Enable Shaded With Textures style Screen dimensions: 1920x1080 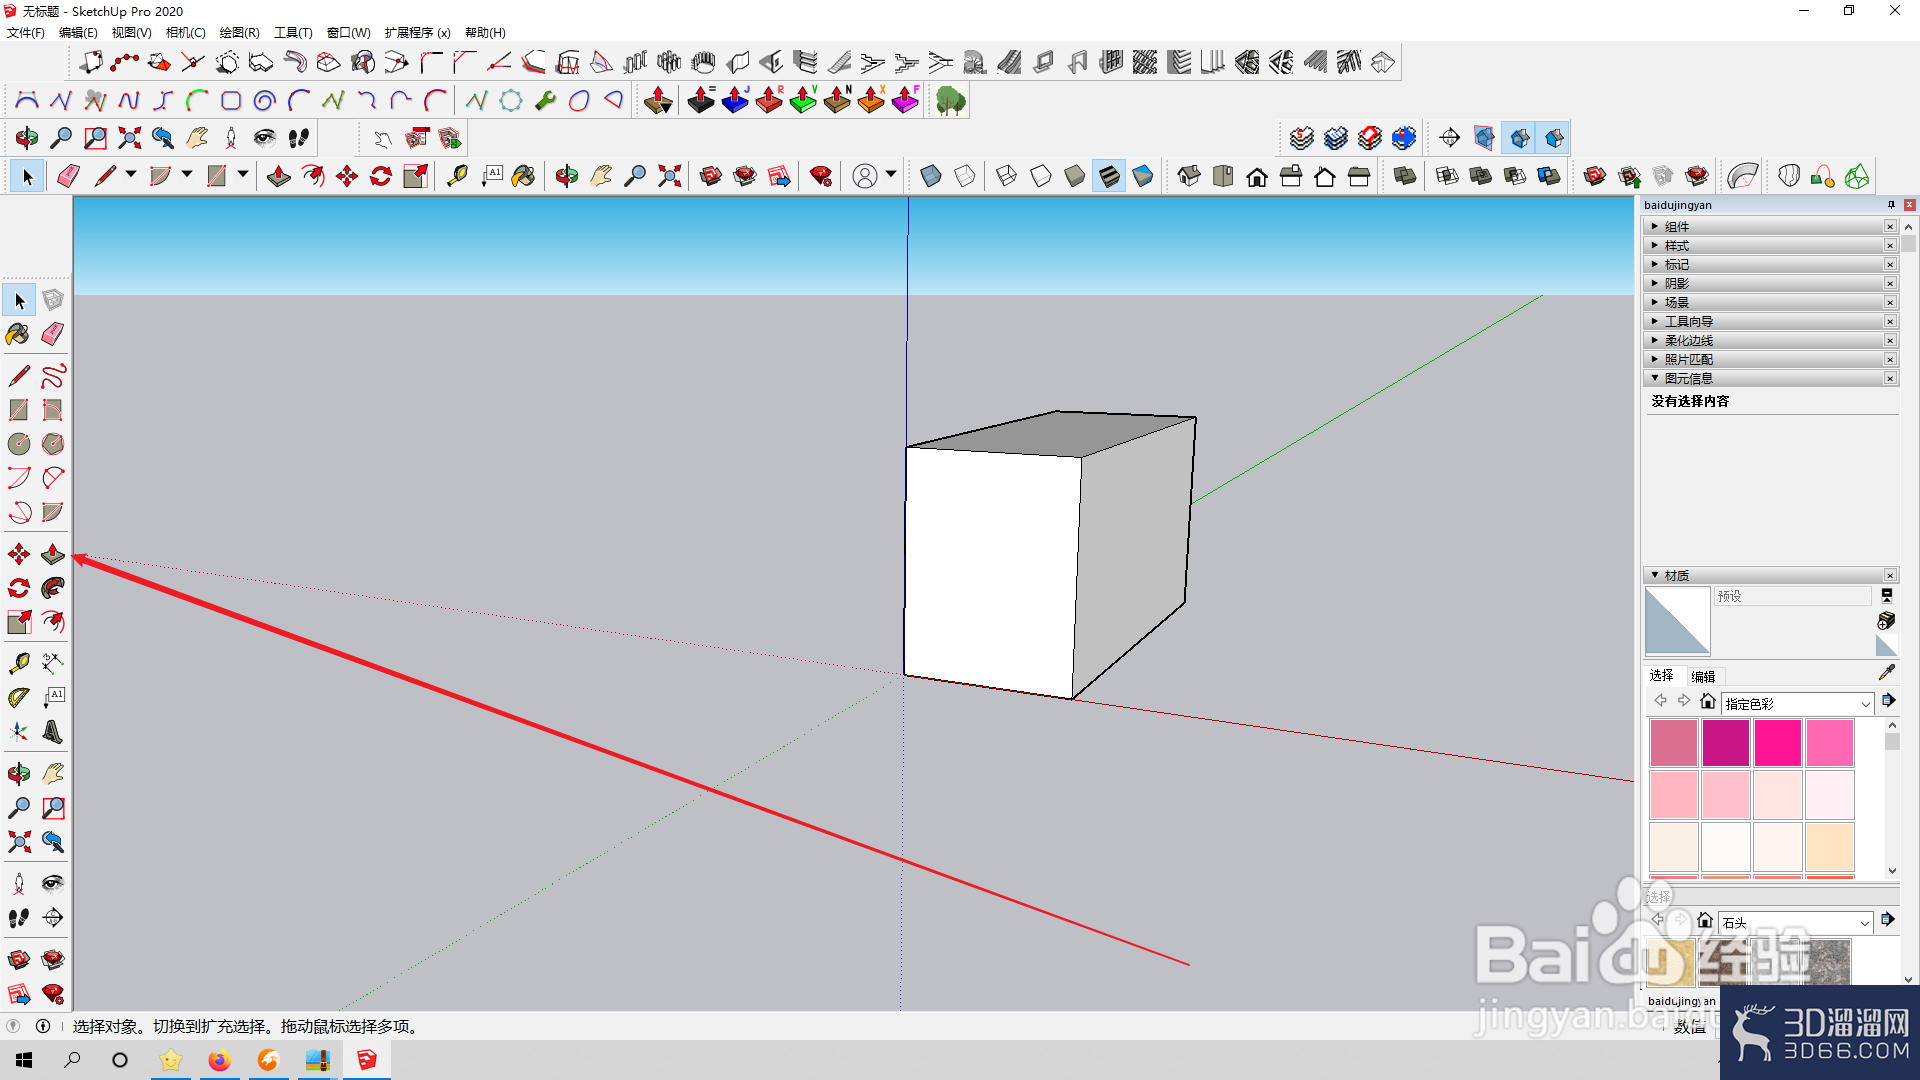[x=1109, y=177]
